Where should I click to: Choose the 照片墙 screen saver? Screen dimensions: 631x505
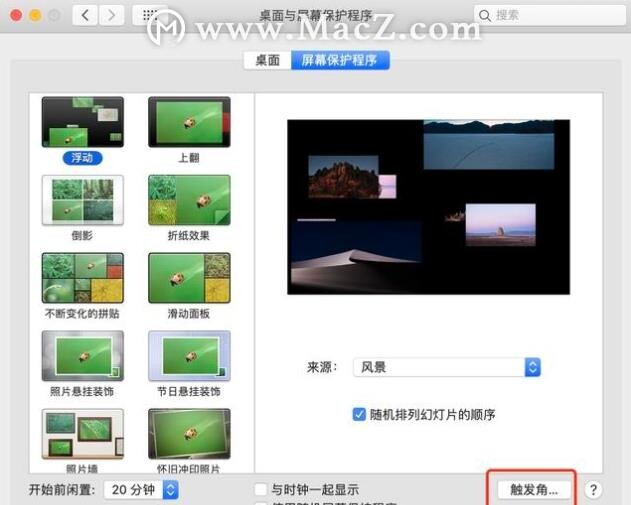[82, 434]
